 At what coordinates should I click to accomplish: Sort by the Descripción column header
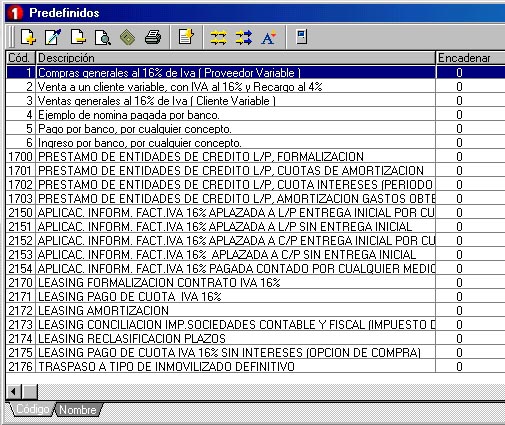[x=235, y=58]
